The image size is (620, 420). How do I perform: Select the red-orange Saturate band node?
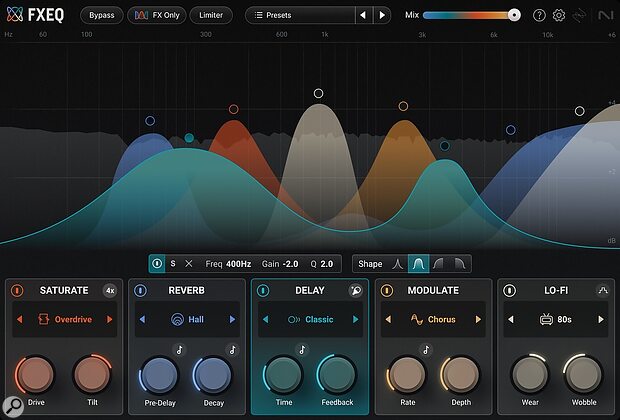tap(234, 109)
